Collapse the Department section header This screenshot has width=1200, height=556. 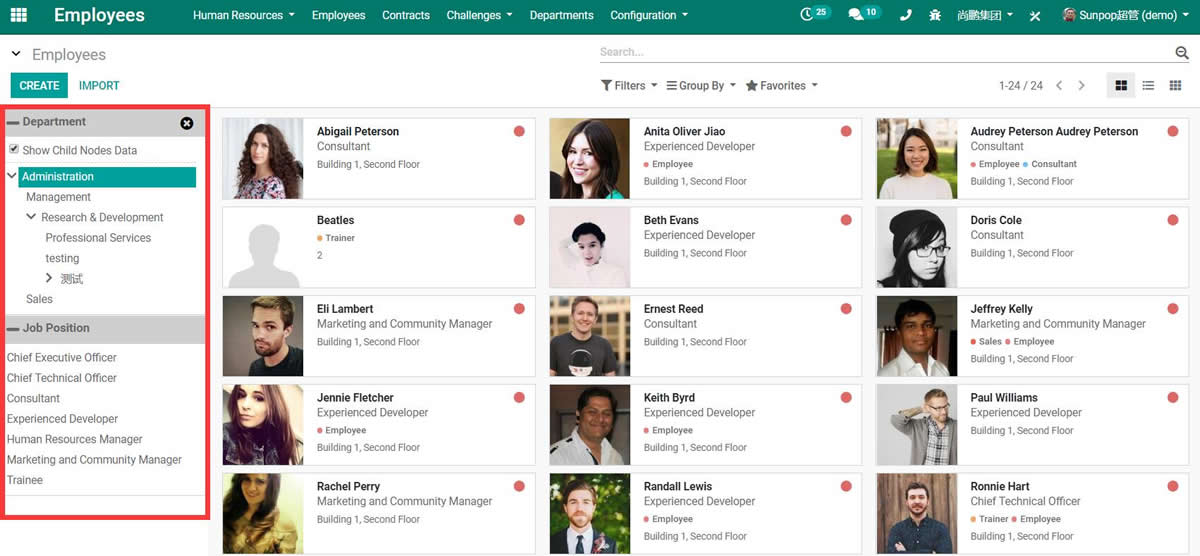tap(13, 122)
